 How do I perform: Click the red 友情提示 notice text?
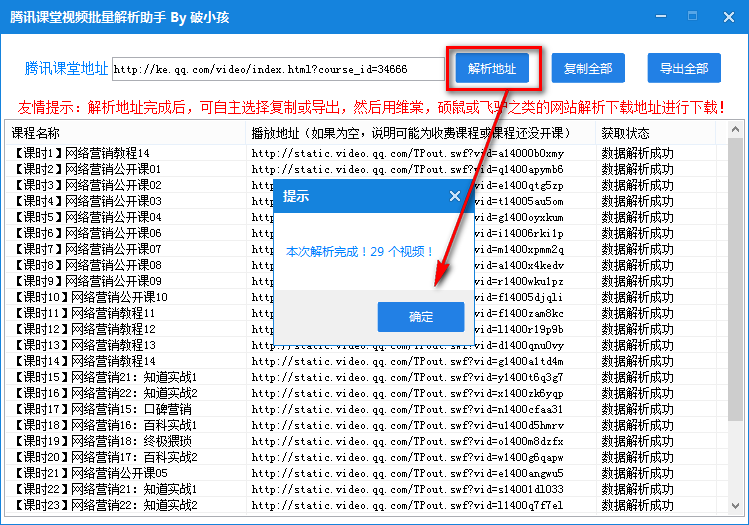(372, 107)
